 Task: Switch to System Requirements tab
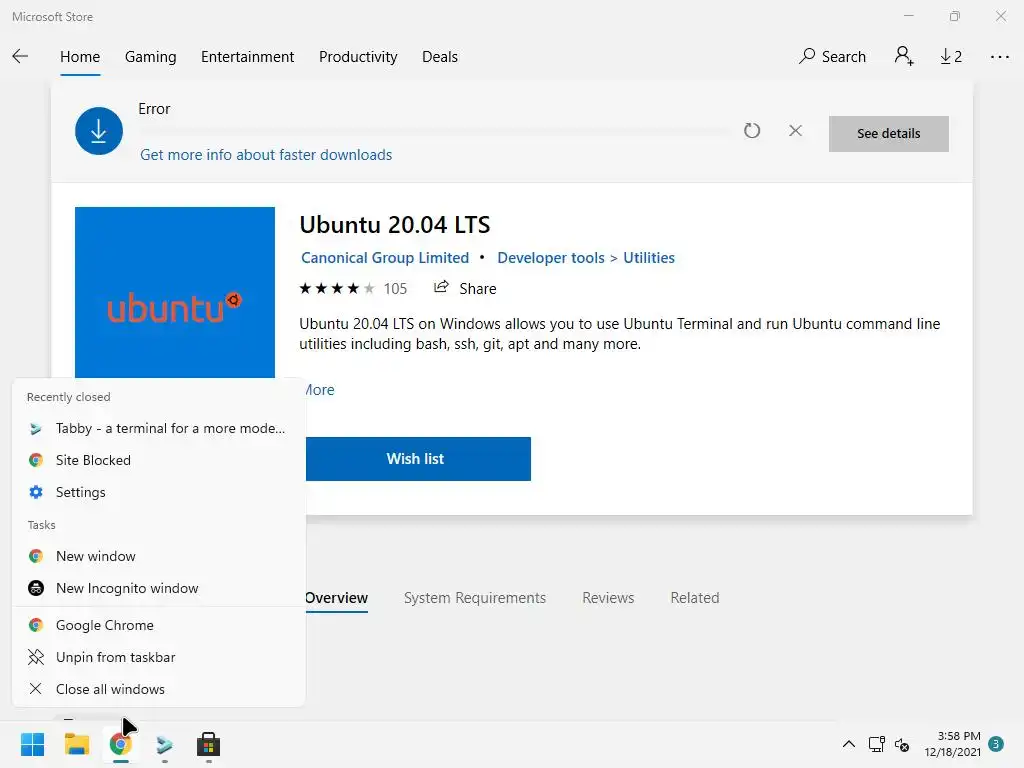(475, 598)
